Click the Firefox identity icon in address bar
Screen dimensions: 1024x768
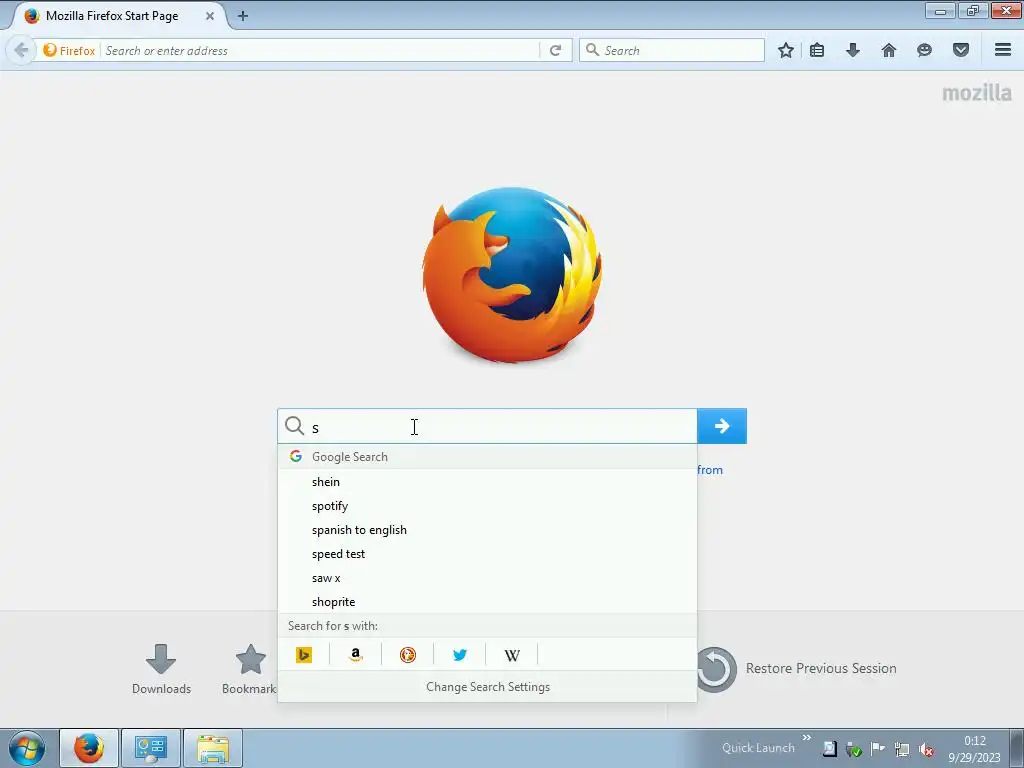pyautogui.click(x=69, y=50)
